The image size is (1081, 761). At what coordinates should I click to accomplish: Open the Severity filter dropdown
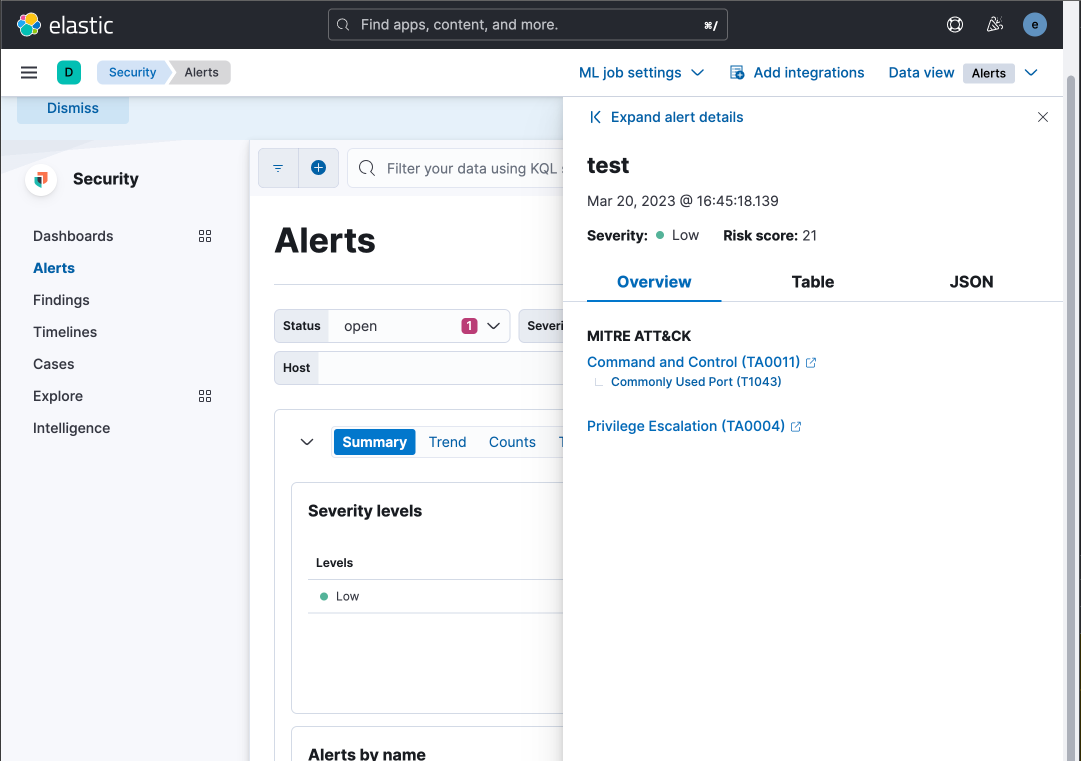(x=542, y=326)
